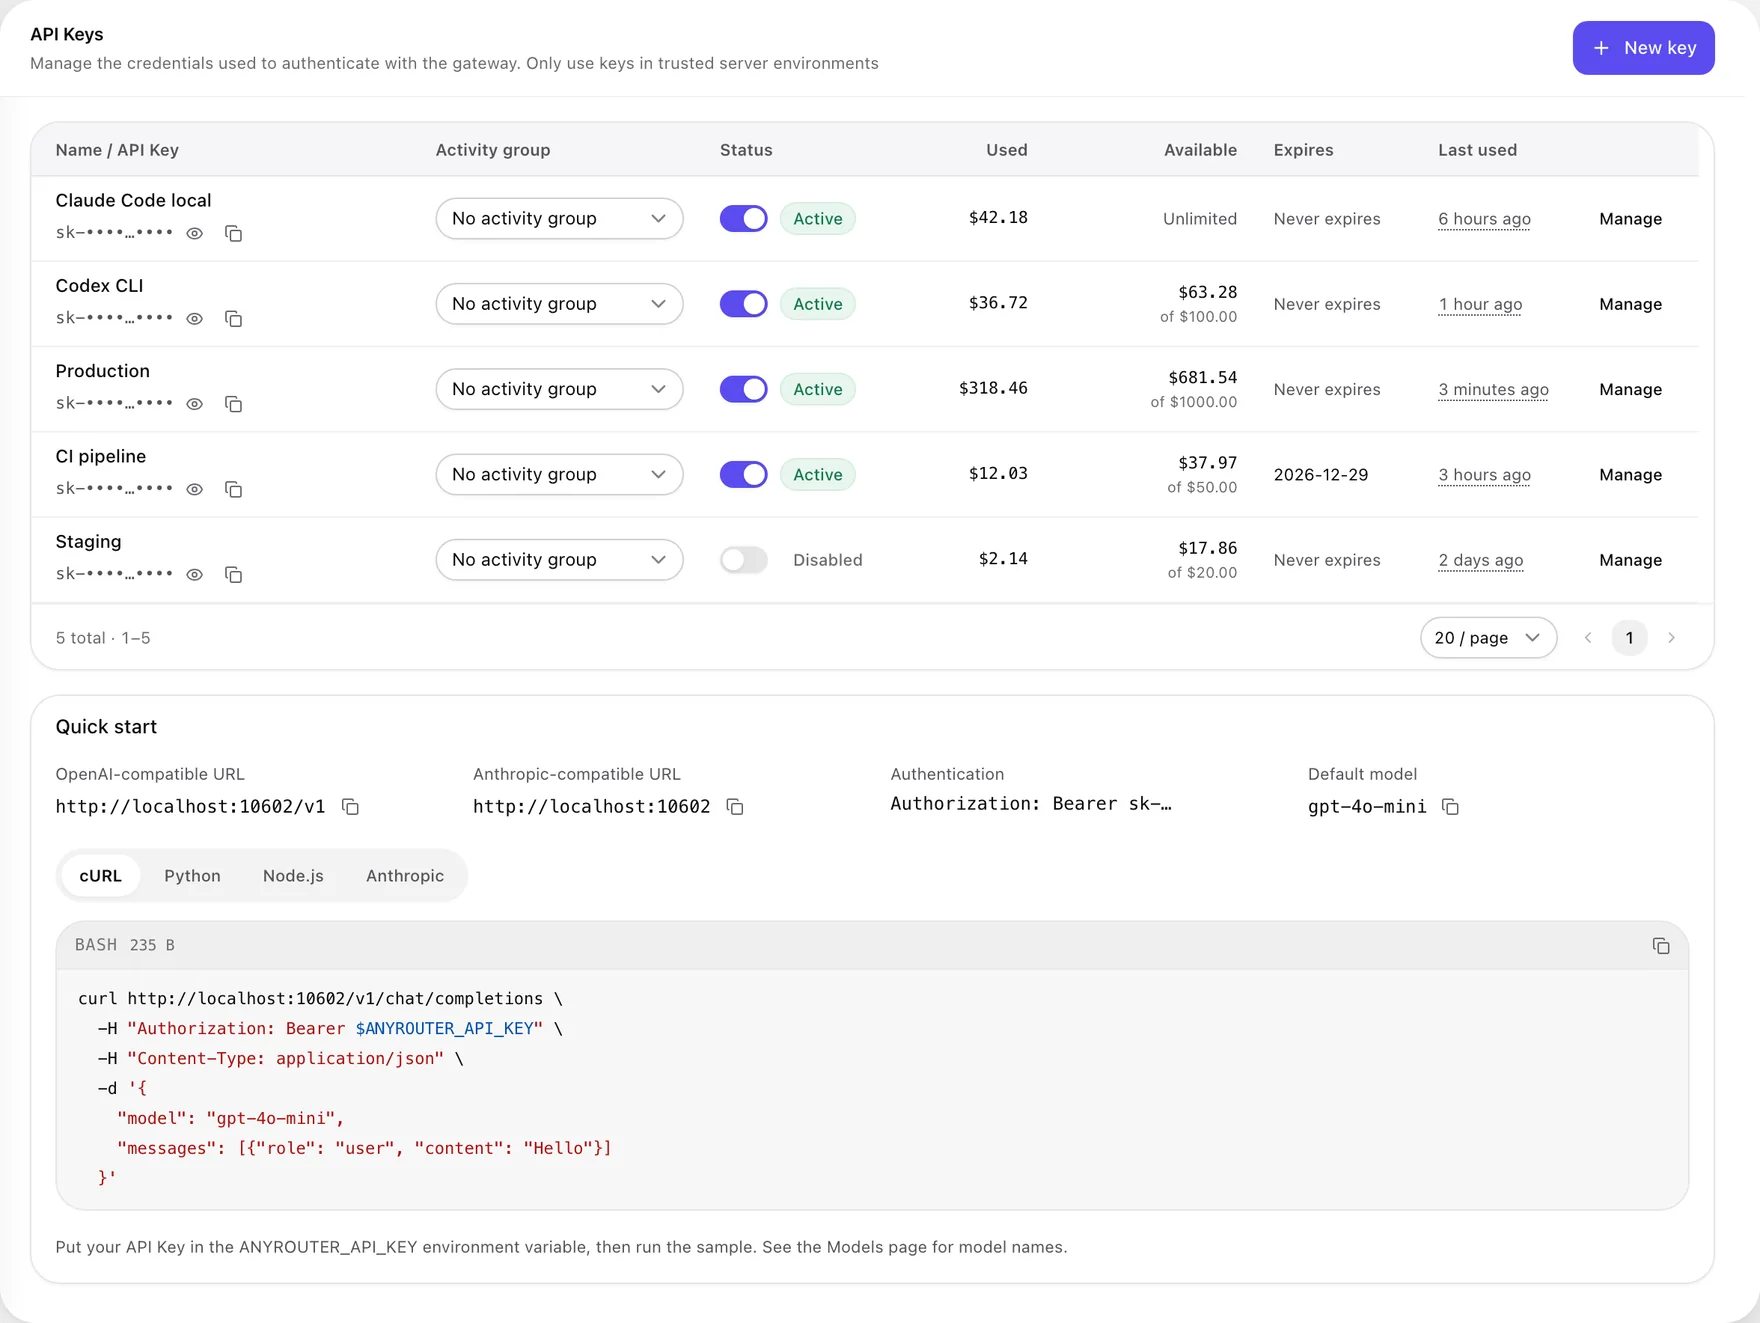Copy the default model name gpt-4o-mini
1760x1323 pixels.
coord(1450,806)
